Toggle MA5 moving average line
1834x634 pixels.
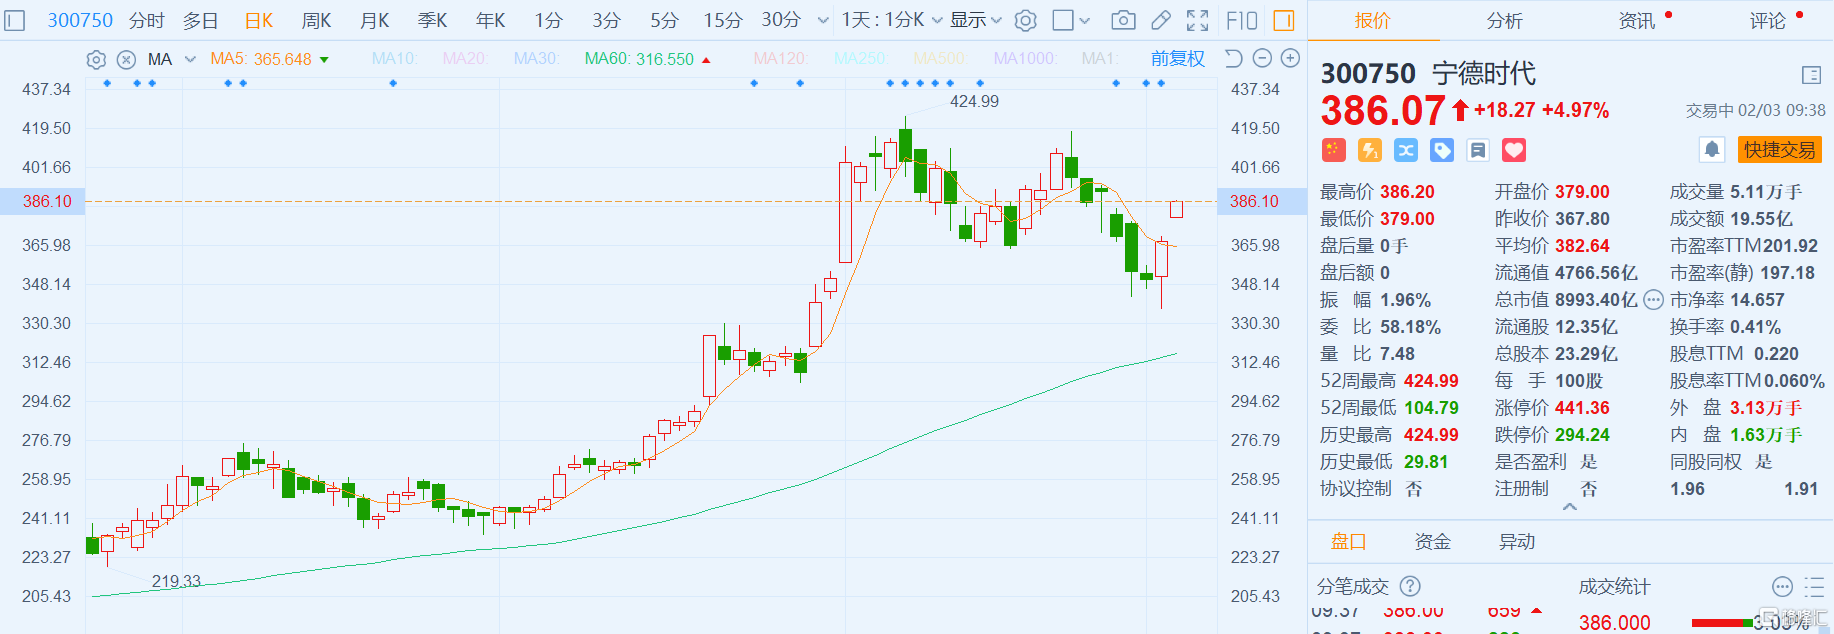[261, 59]
